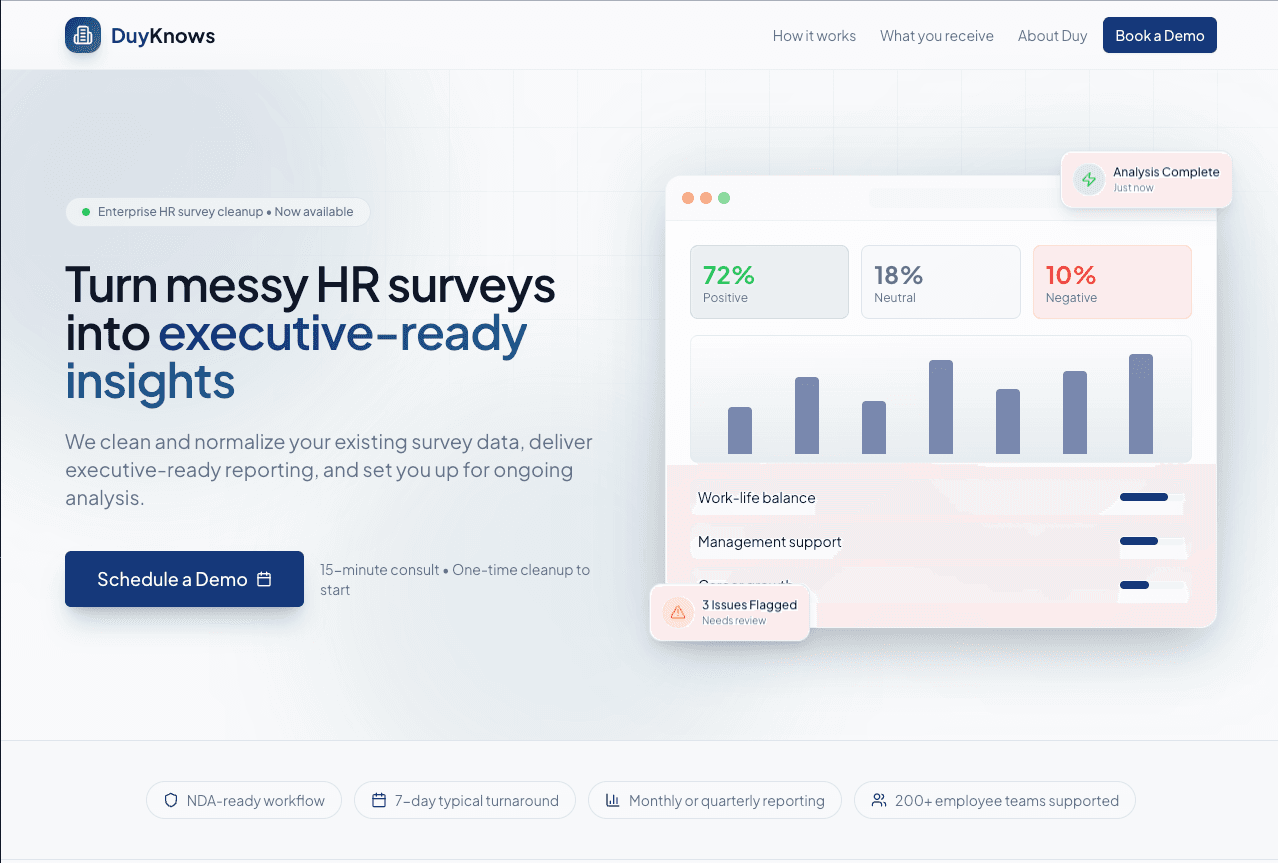
Task: Toggle the green status dot in availability badge
Action: point(85,212)
